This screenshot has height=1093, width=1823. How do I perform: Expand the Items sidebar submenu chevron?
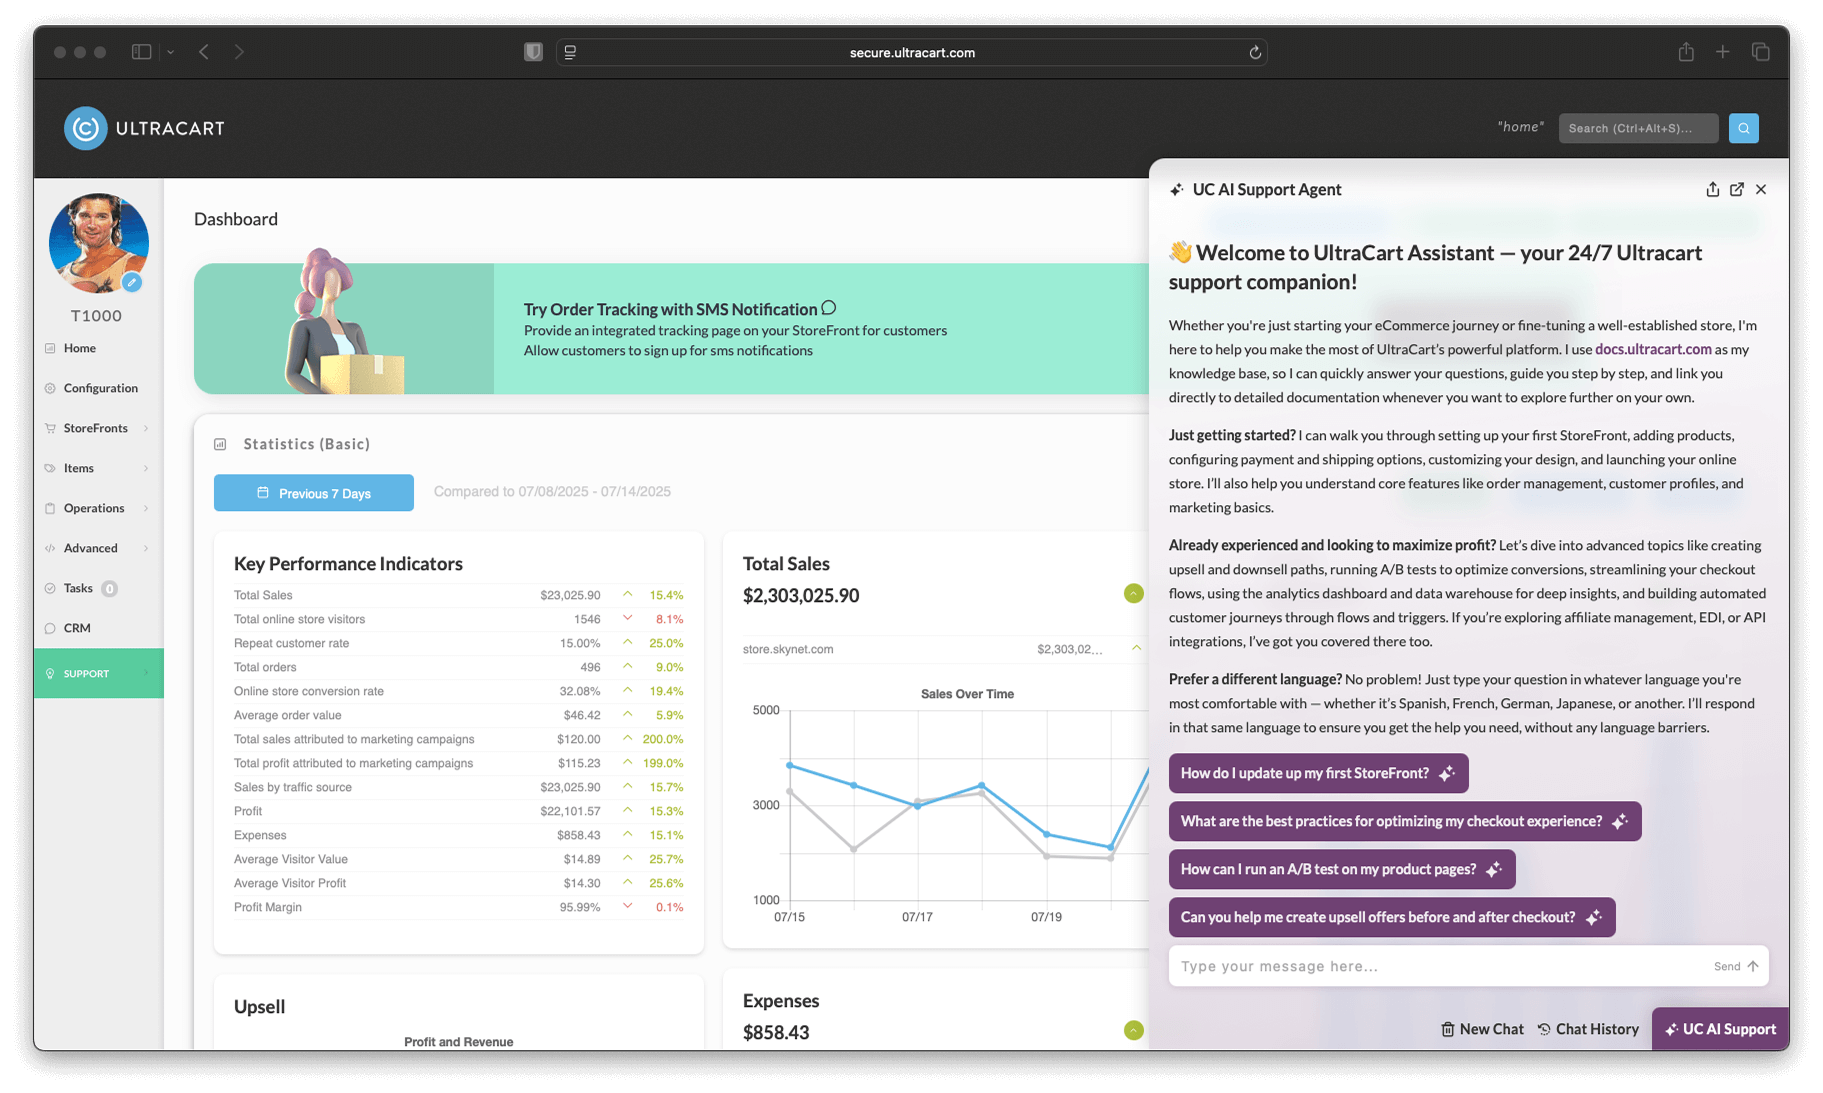tap(146, 468)
